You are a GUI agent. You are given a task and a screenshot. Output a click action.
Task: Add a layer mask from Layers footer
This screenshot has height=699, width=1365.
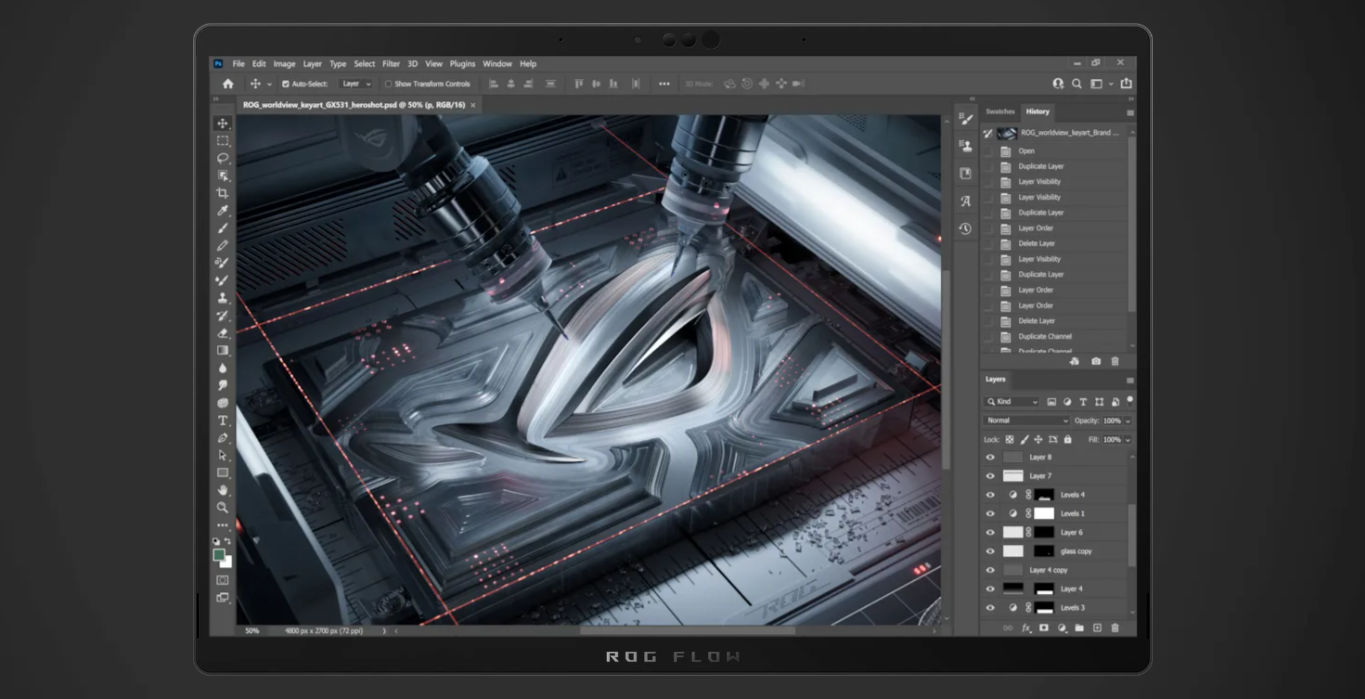pyautogui.click(x=1043, y=628)
